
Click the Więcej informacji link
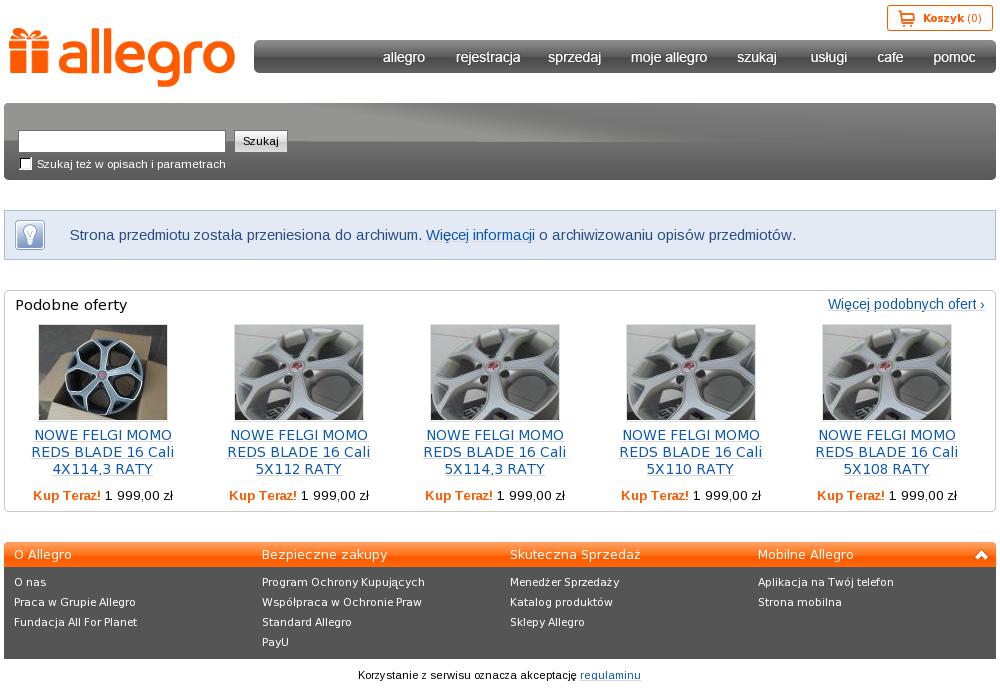coord(480,235)
